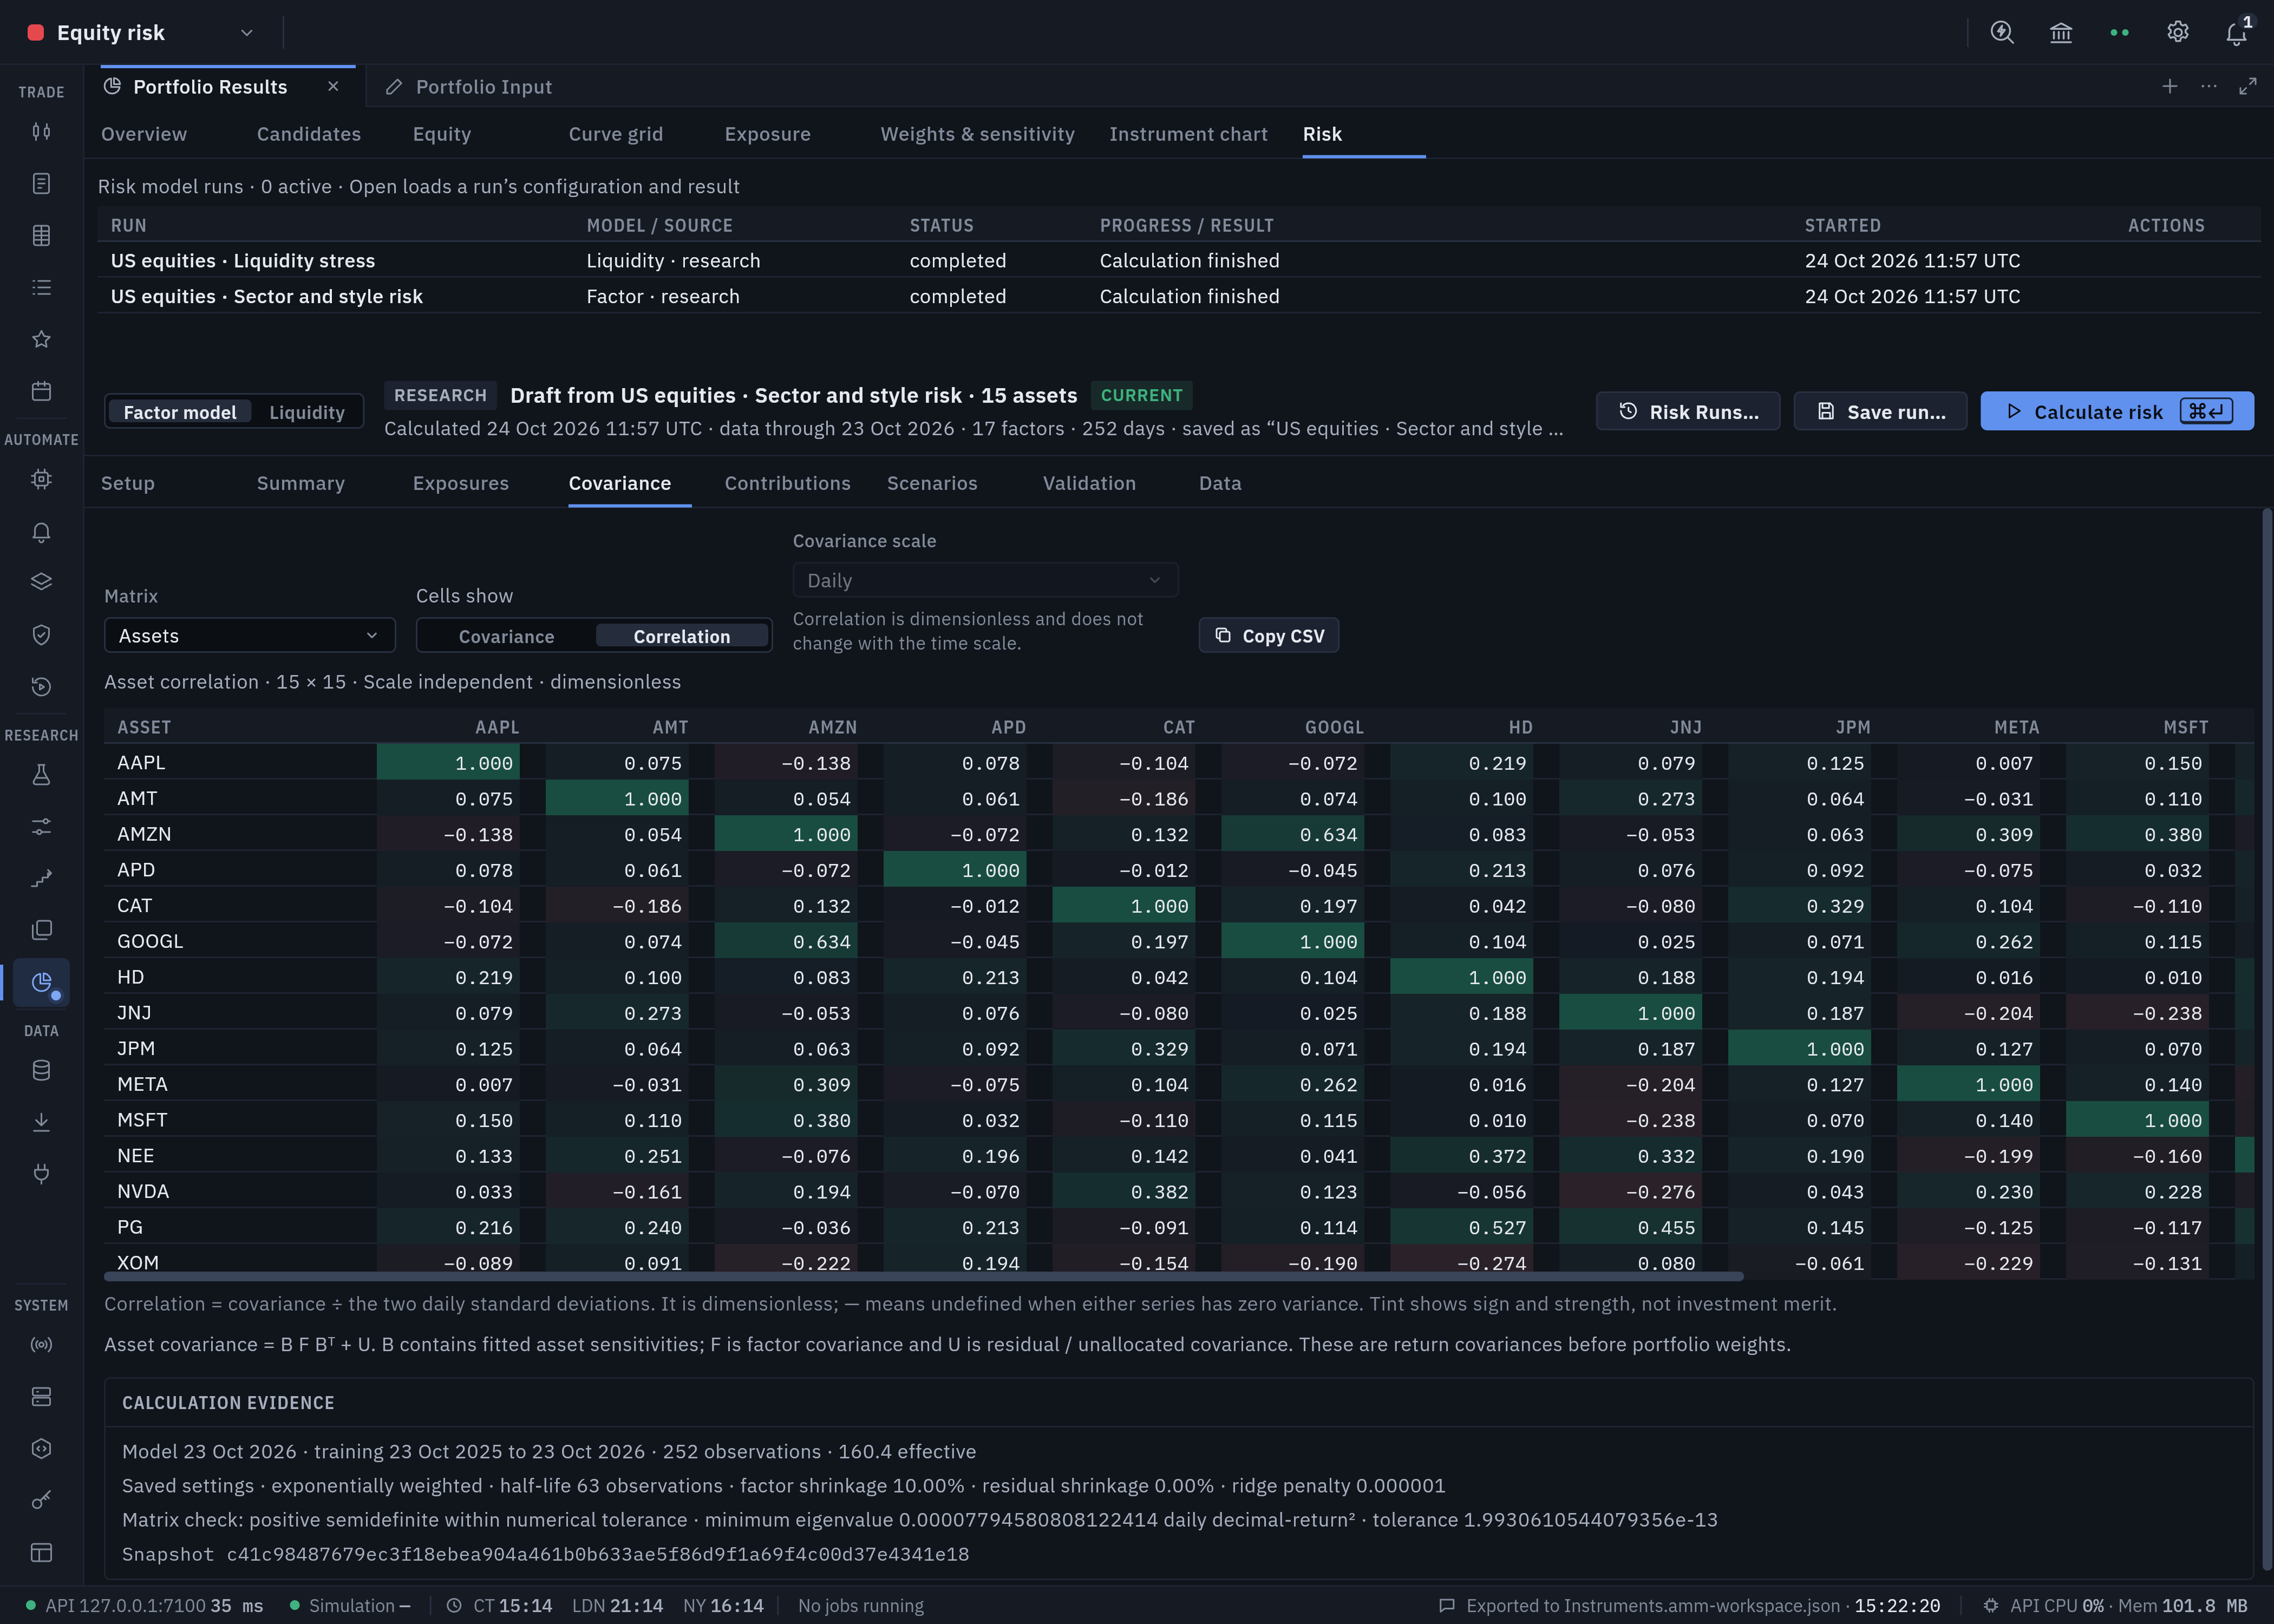Click the Copy CSV button
This screenshot has height=1624, width=2274.
1269,636
